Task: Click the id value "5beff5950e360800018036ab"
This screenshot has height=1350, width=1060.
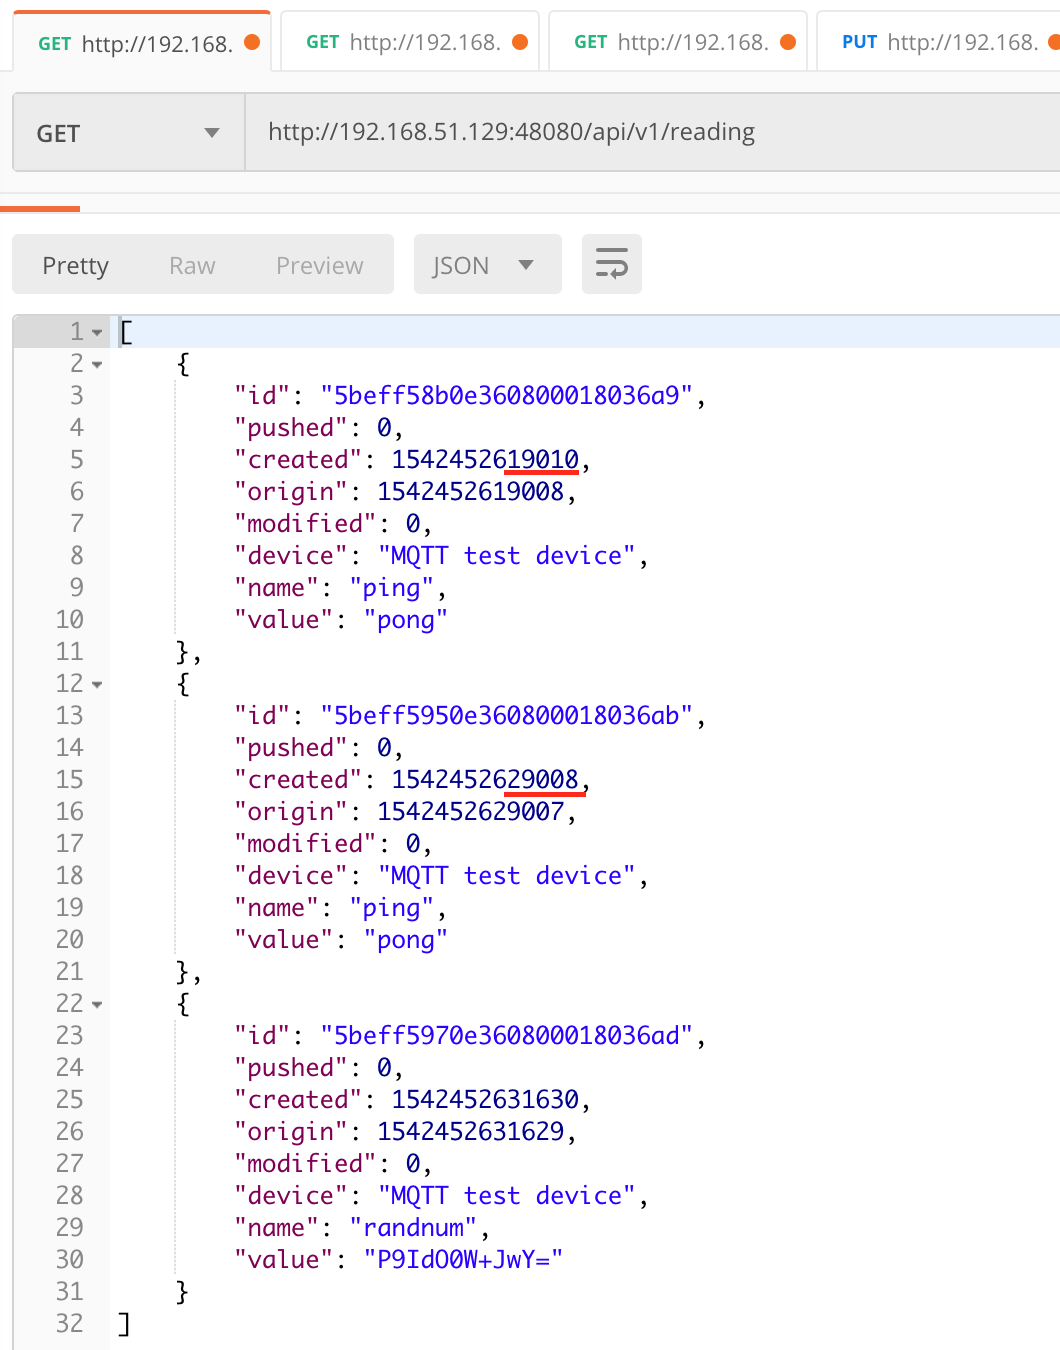Action: click(507, 715)
